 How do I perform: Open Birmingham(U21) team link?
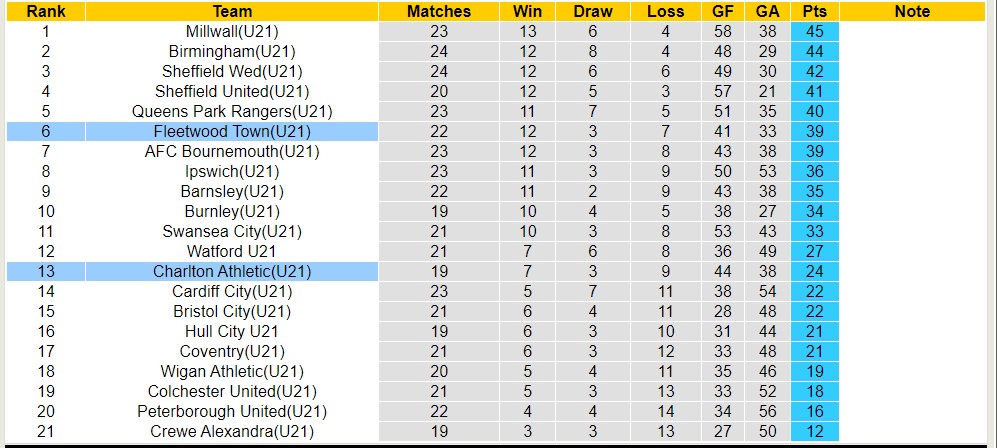tap(232, 52)
